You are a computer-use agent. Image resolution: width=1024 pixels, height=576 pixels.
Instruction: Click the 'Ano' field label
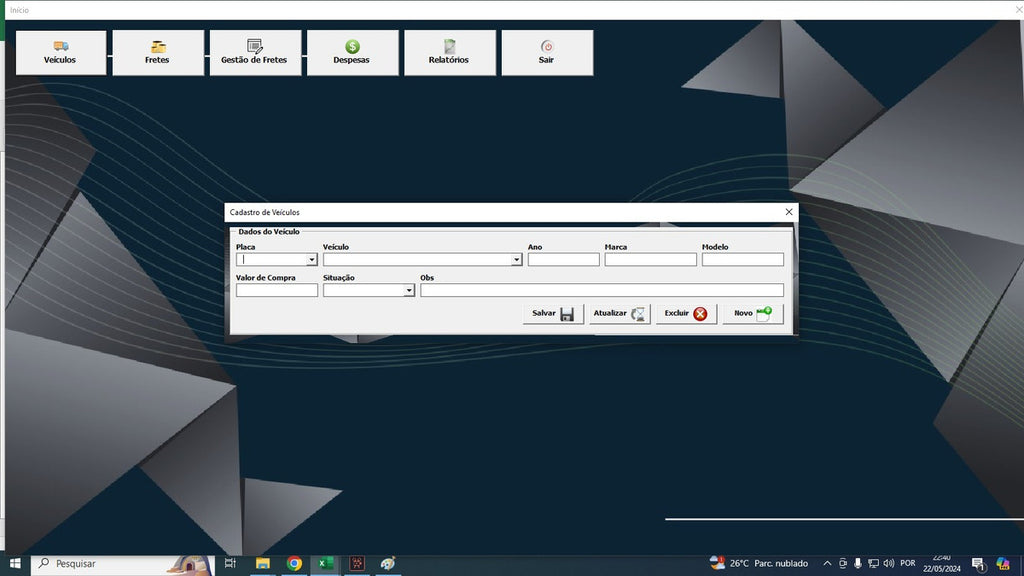535,247
